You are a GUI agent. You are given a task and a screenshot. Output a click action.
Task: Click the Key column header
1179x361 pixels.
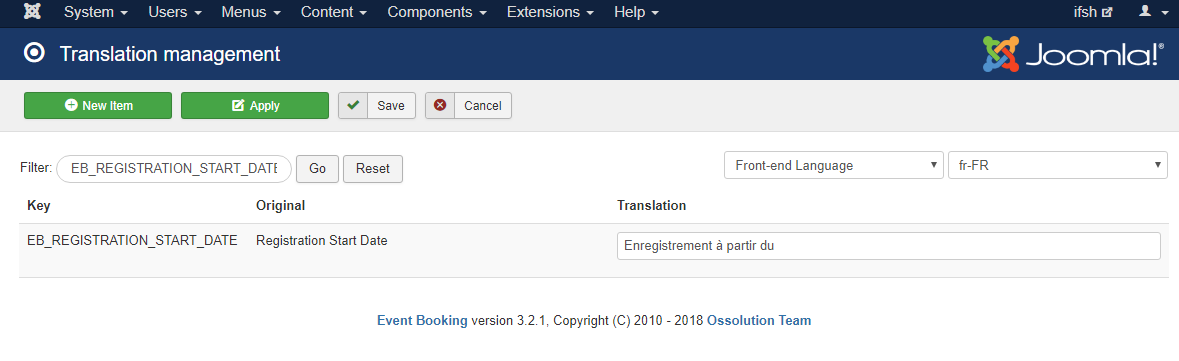pos(38,205)
